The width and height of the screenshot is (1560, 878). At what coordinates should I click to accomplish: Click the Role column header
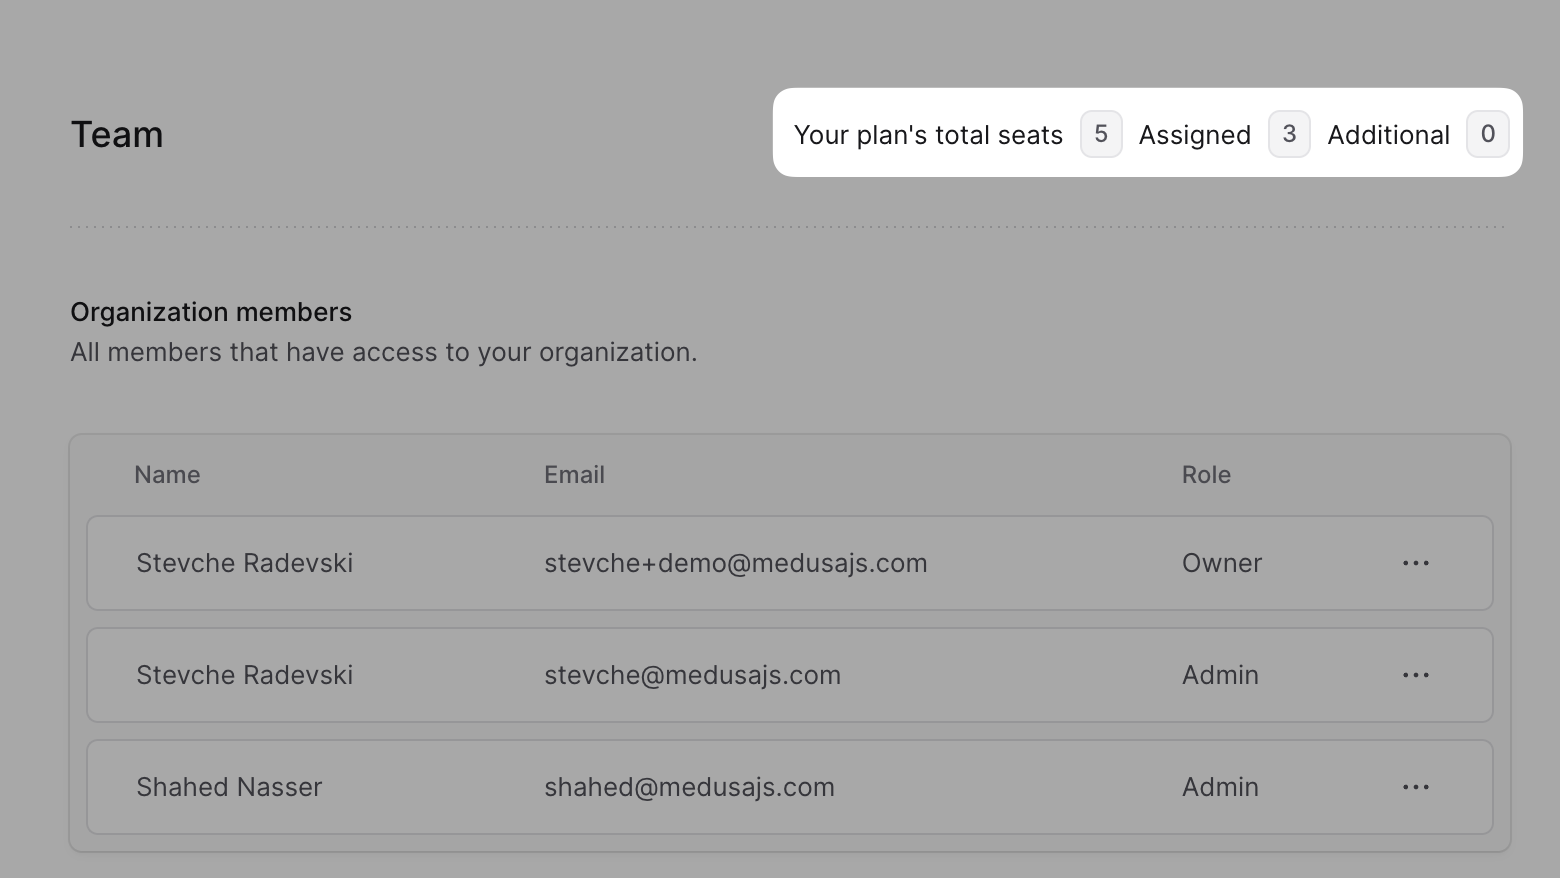pos(1205,474)
